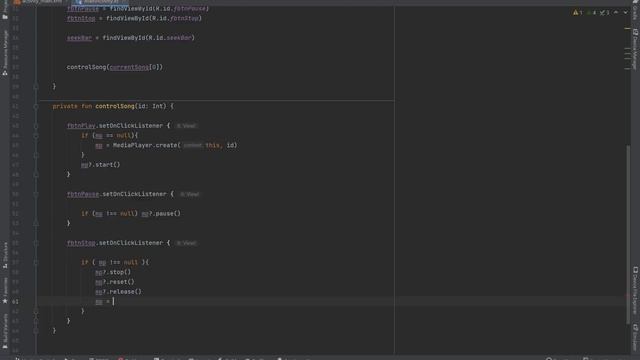Place cursor on controlSong(currentSong[0]) call
Screen dimensions: 640x360
[x=115, y=67]
